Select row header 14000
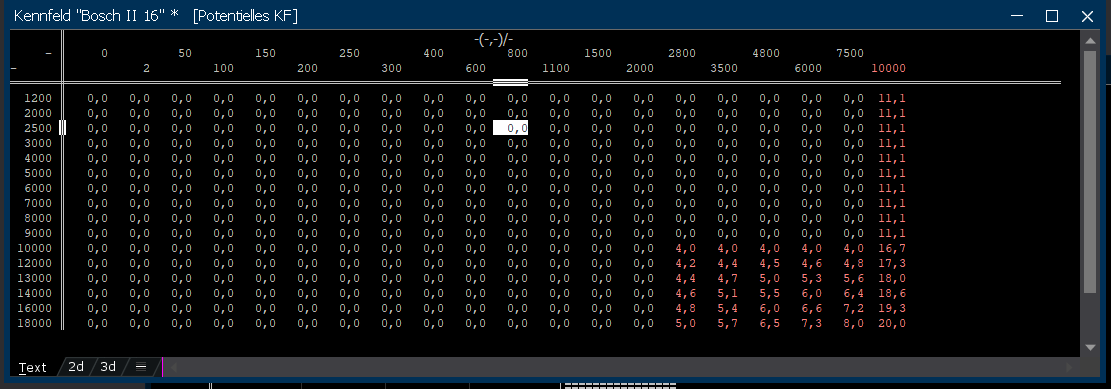The height and width of the screenshot is (389, 1111). click(x=35, y=293)
